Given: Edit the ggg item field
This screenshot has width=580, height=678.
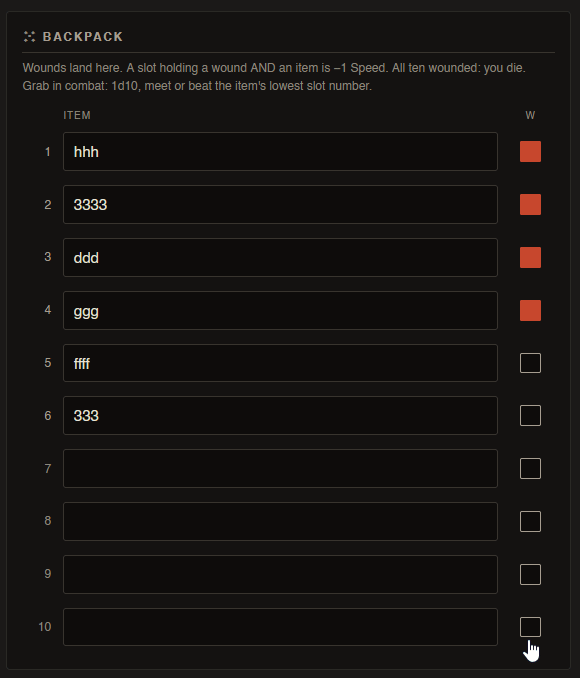Looking at the screenshot, I should point(280,310).
